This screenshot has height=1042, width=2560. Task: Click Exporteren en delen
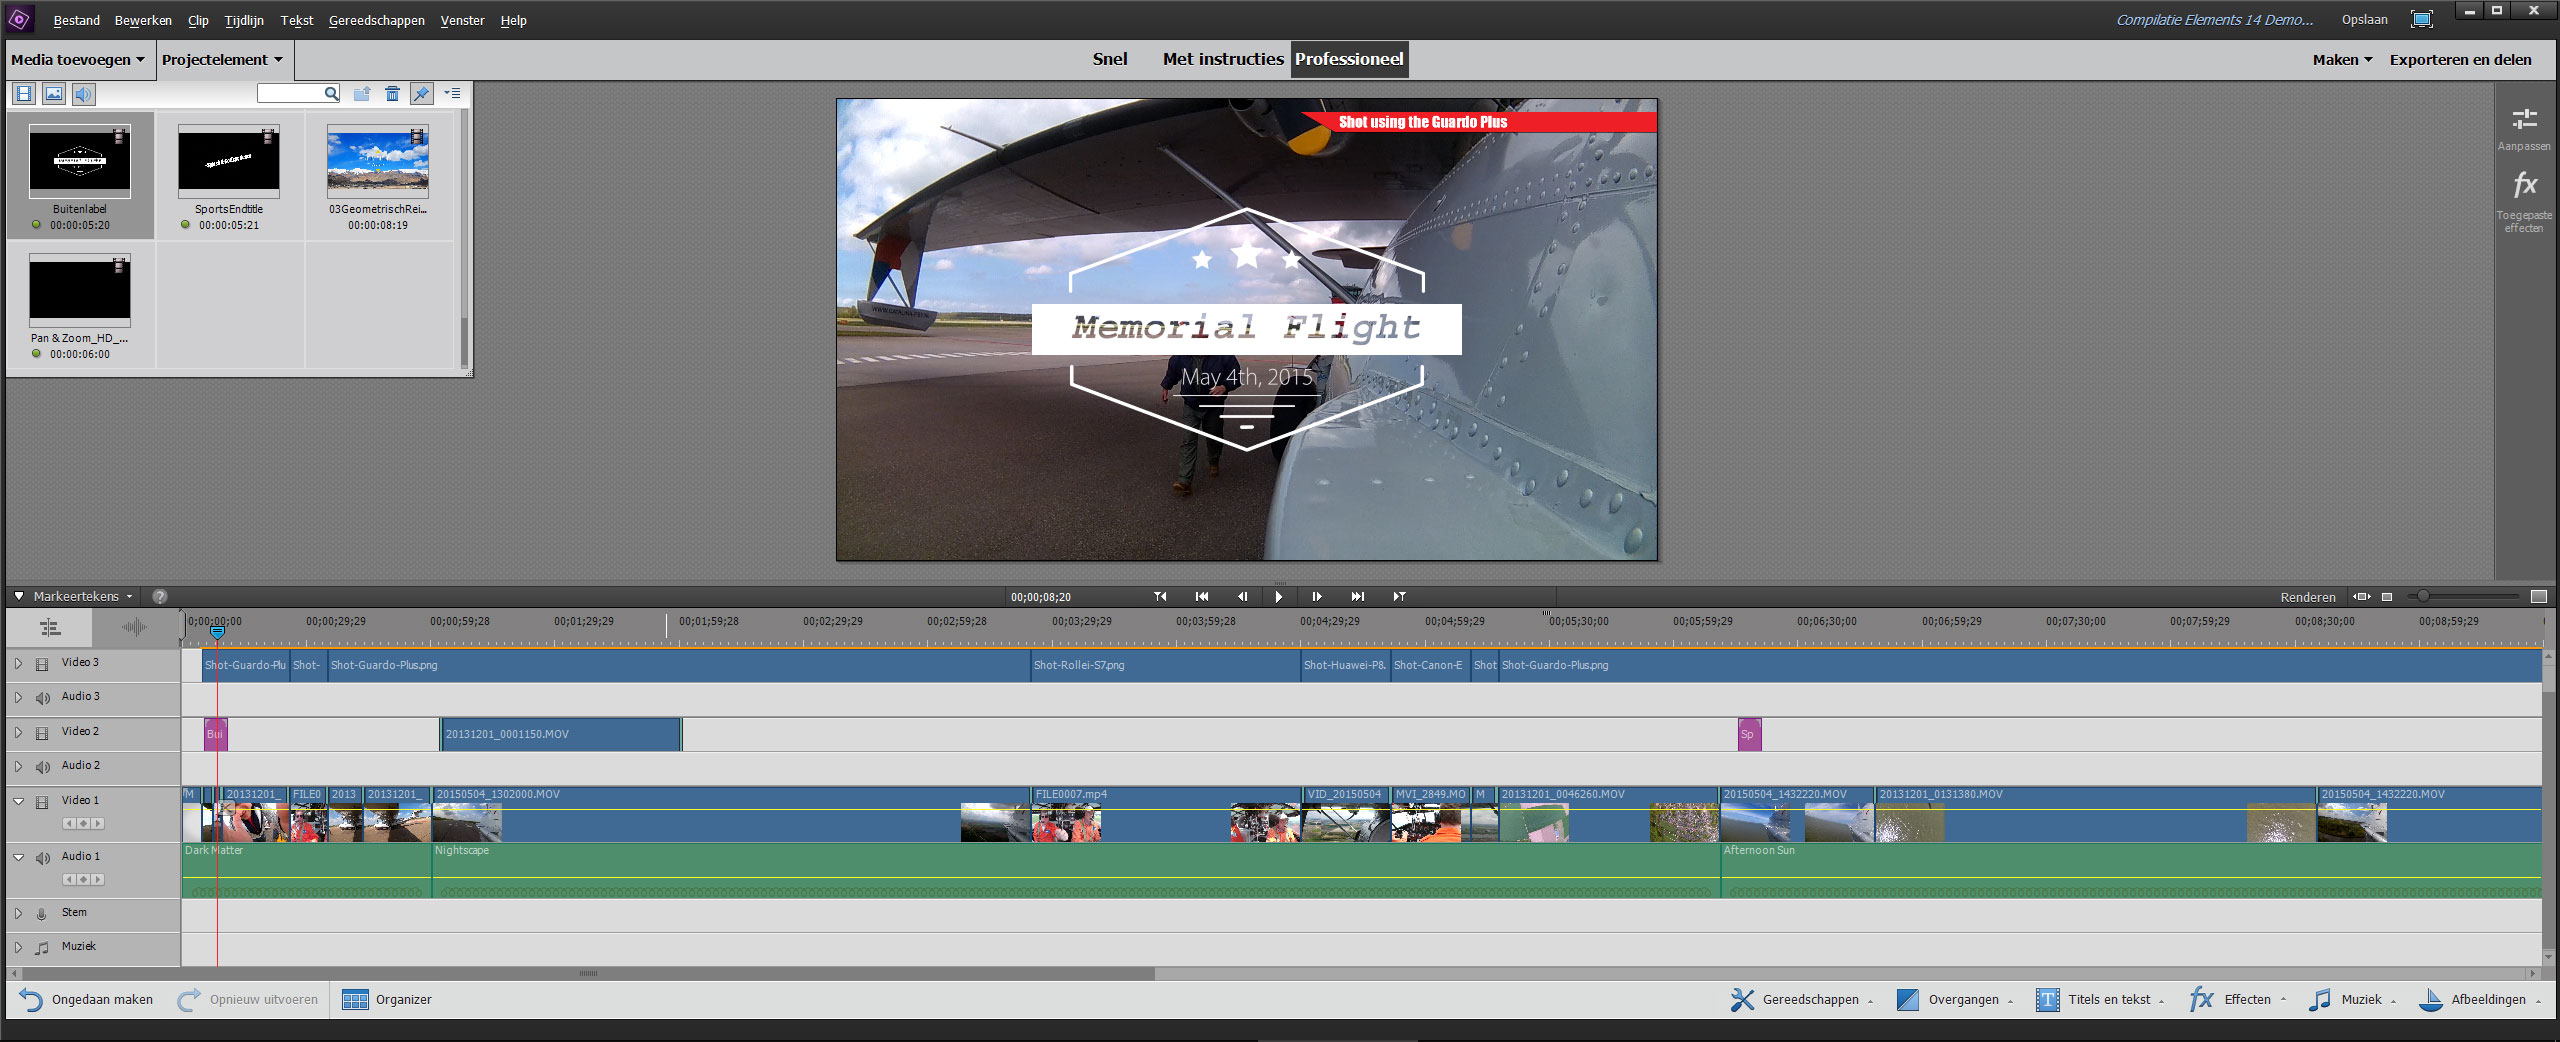[x=2460, y=60]
